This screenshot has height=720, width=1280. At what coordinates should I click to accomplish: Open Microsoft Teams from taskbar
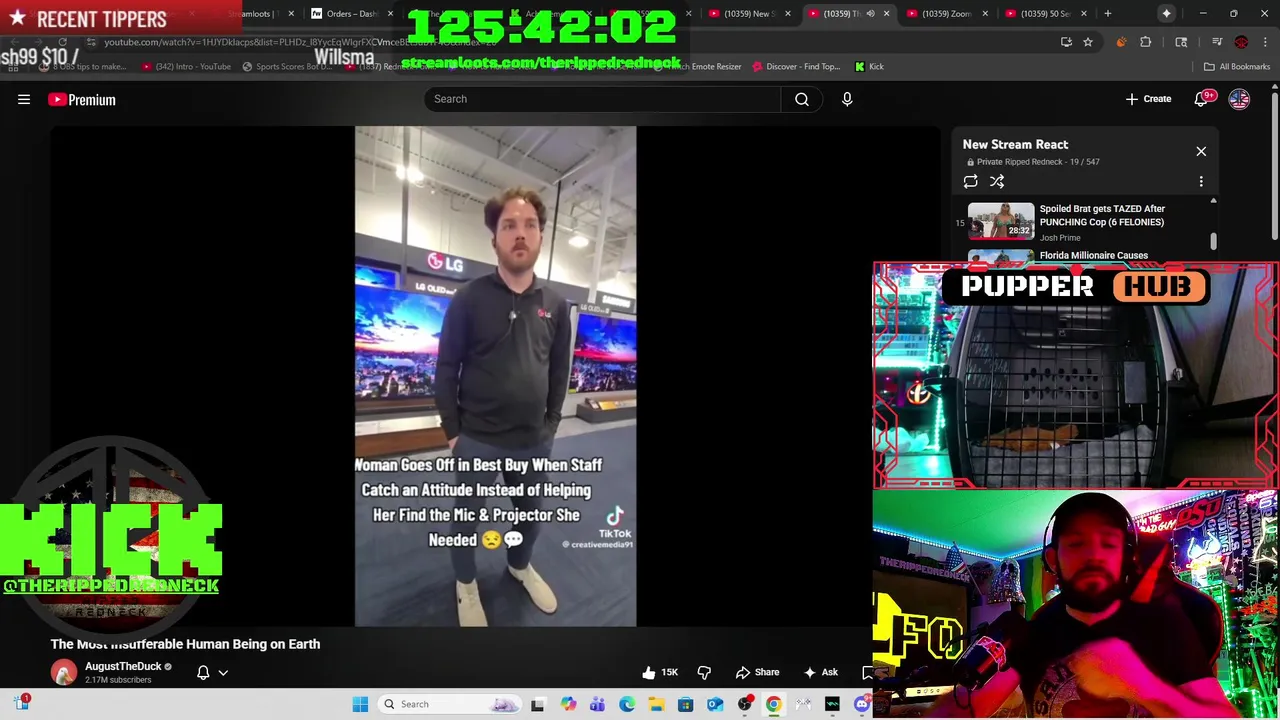pyautogui.click(x=597, y=704)
